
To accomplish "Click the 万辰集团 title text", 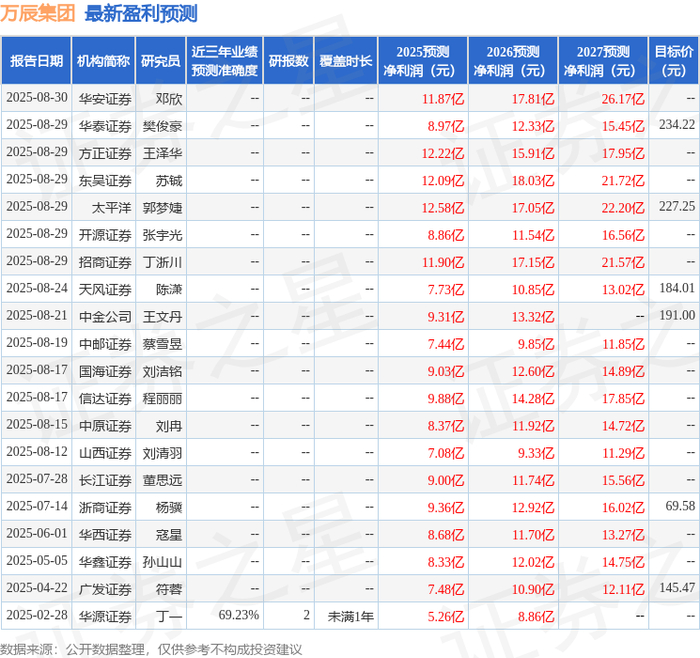I will 38,13.
